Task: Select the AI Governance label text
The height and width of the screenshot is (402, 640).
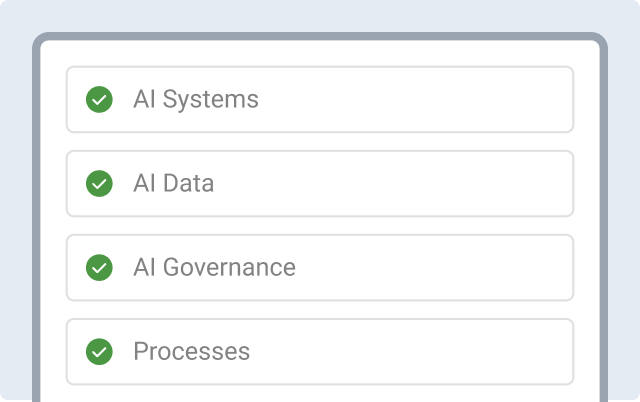Action: (x=214, y=267)
